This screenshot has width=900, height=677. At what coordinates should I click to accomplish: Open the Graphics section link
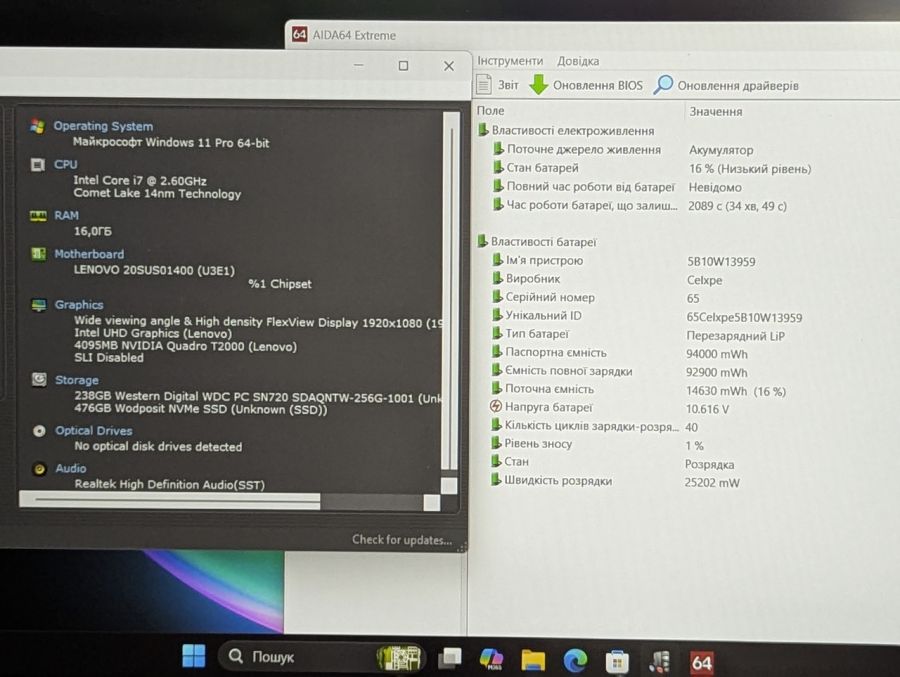tap(79, 305)
